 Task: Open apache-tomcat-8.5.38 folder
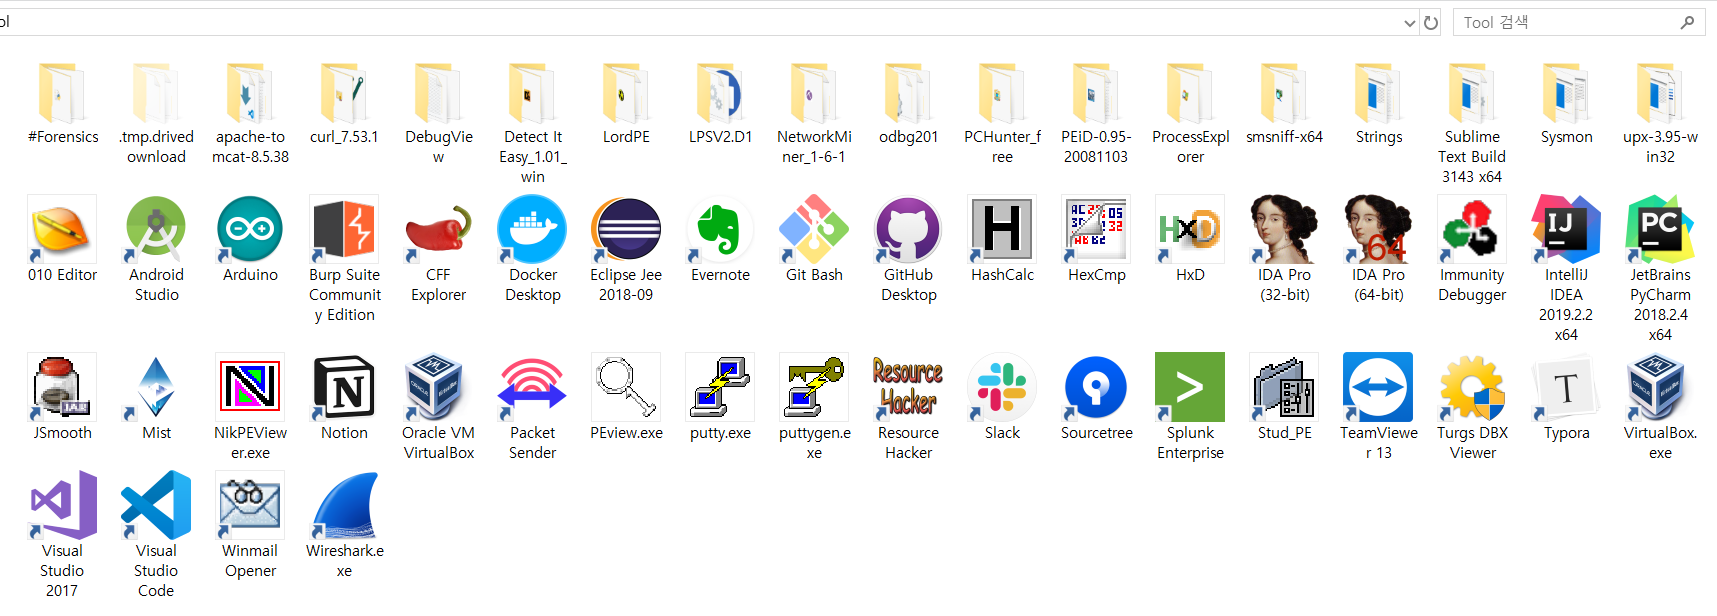coord(250,92)
